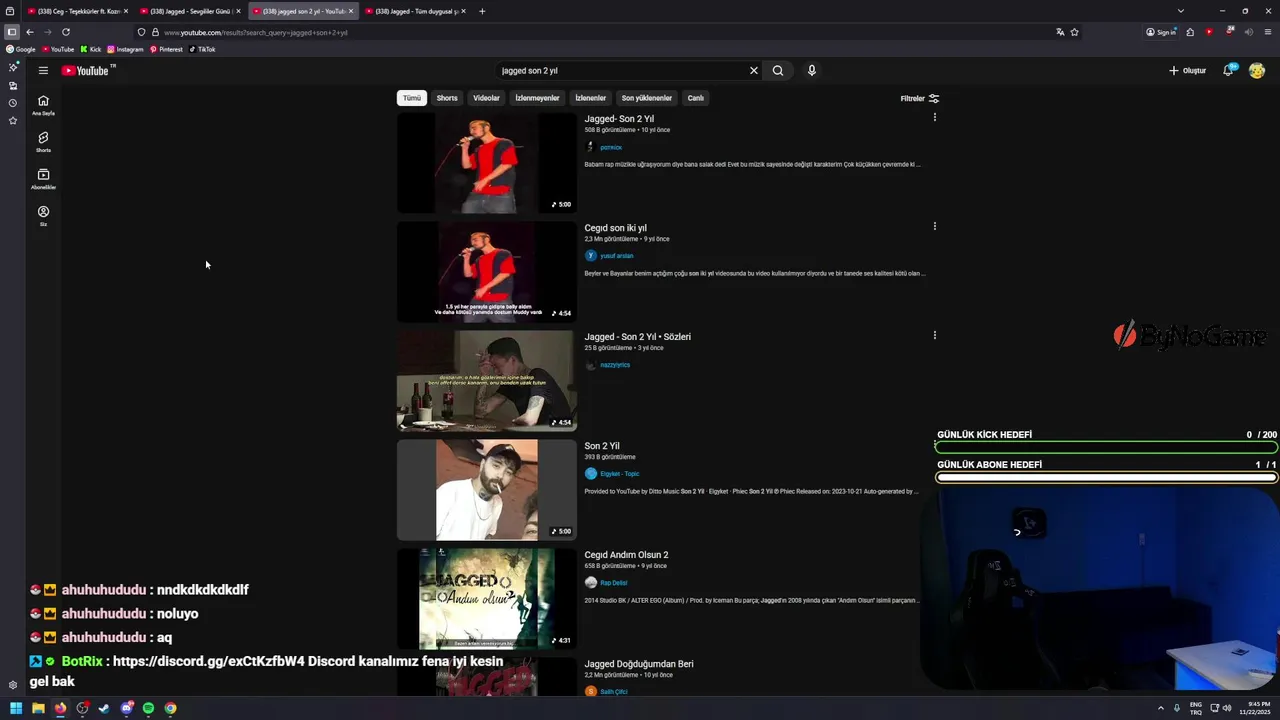
Task: Open the browser application menu
Action: tap(1268, 32)
